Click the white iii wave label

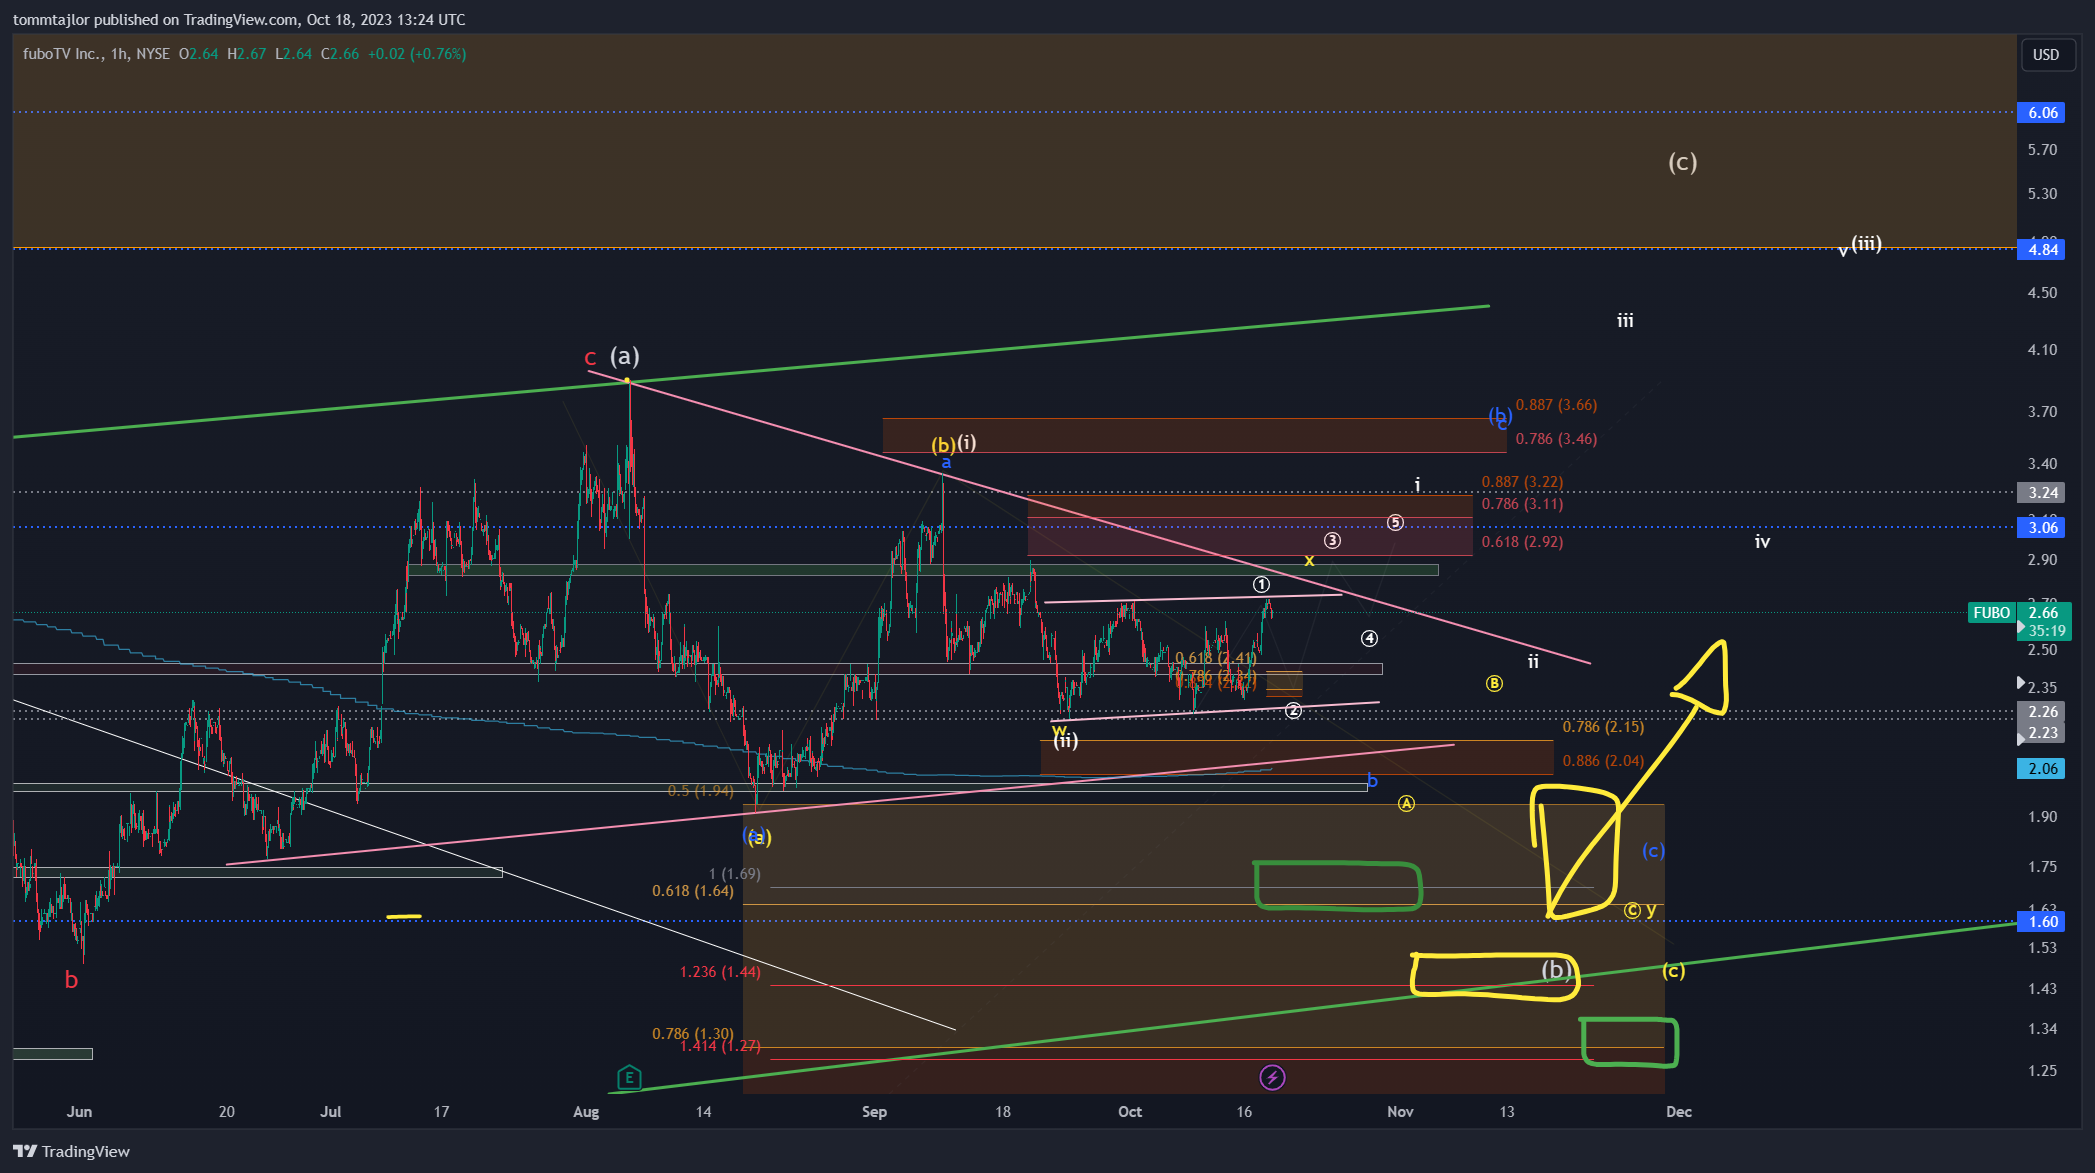(x=1625, y=321)
